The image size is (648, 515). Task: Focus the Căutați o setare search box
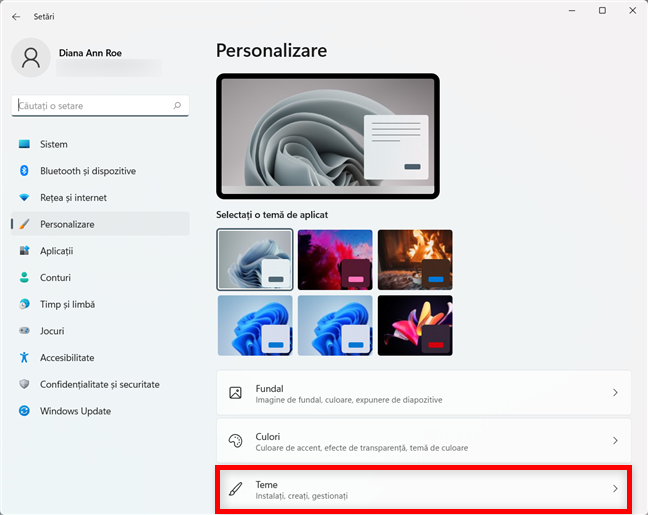[x=100, y=106]
